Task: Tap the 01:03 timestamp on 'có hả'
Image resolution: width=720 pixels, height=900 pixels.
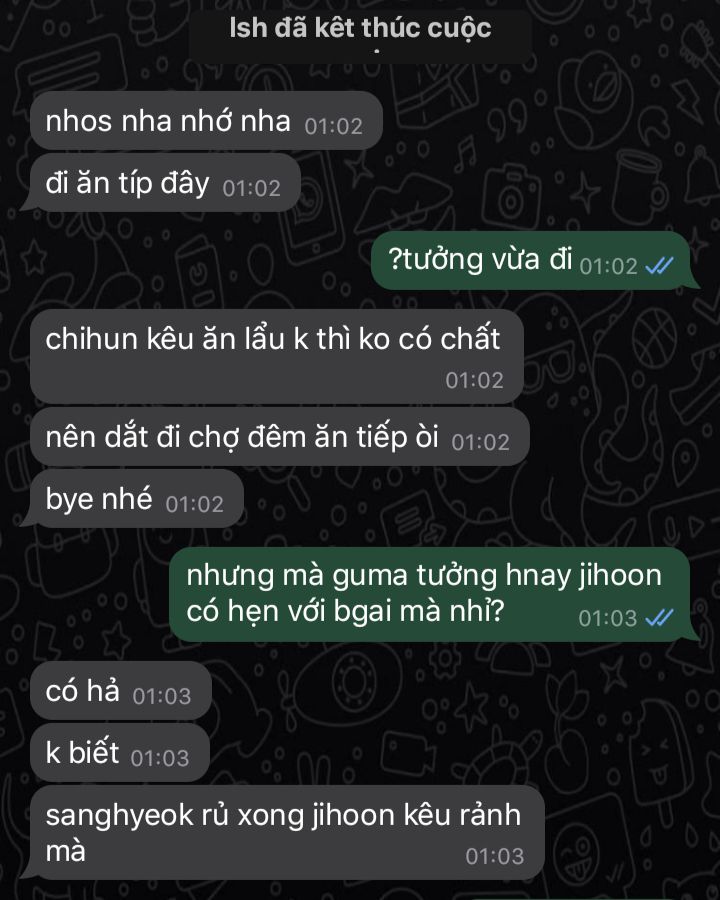Action: tap(162, 696)
